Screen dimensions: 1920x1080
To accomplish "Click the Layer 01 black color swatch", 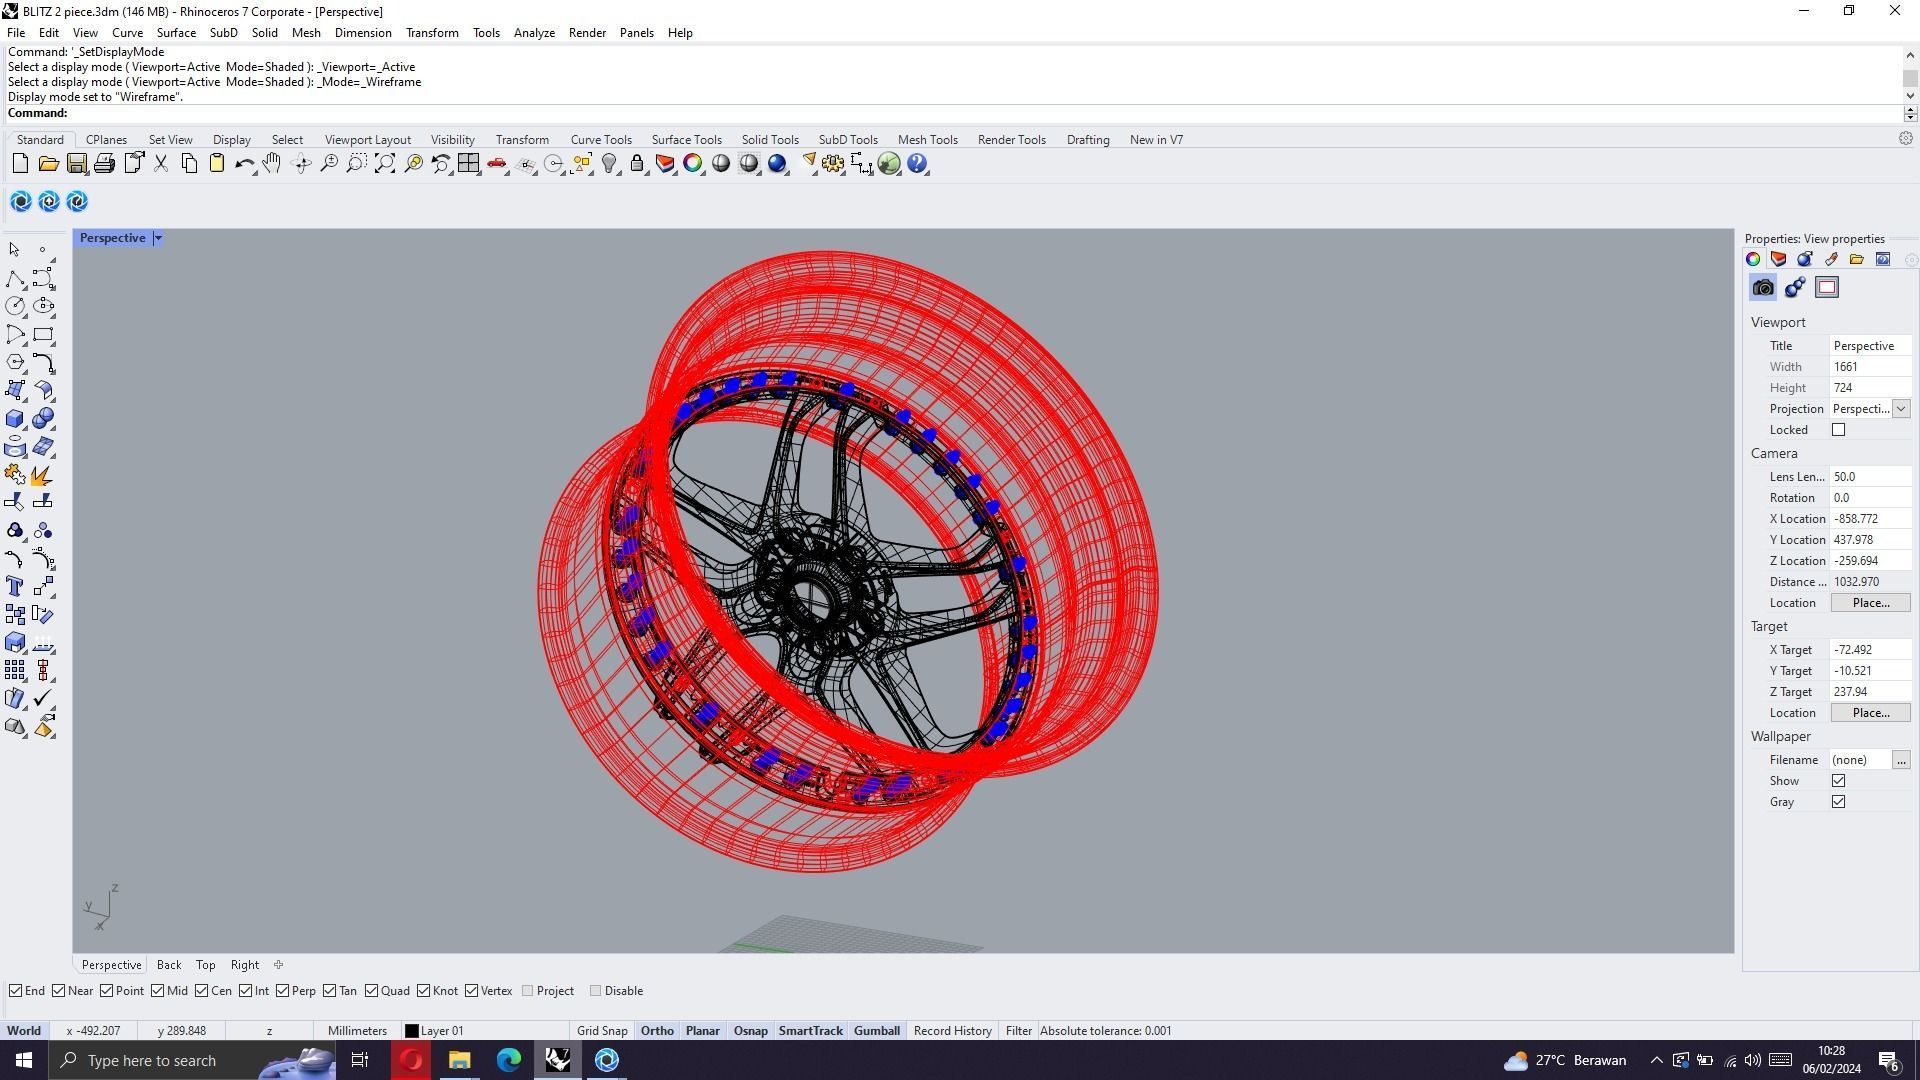I will click(411, 1031).
